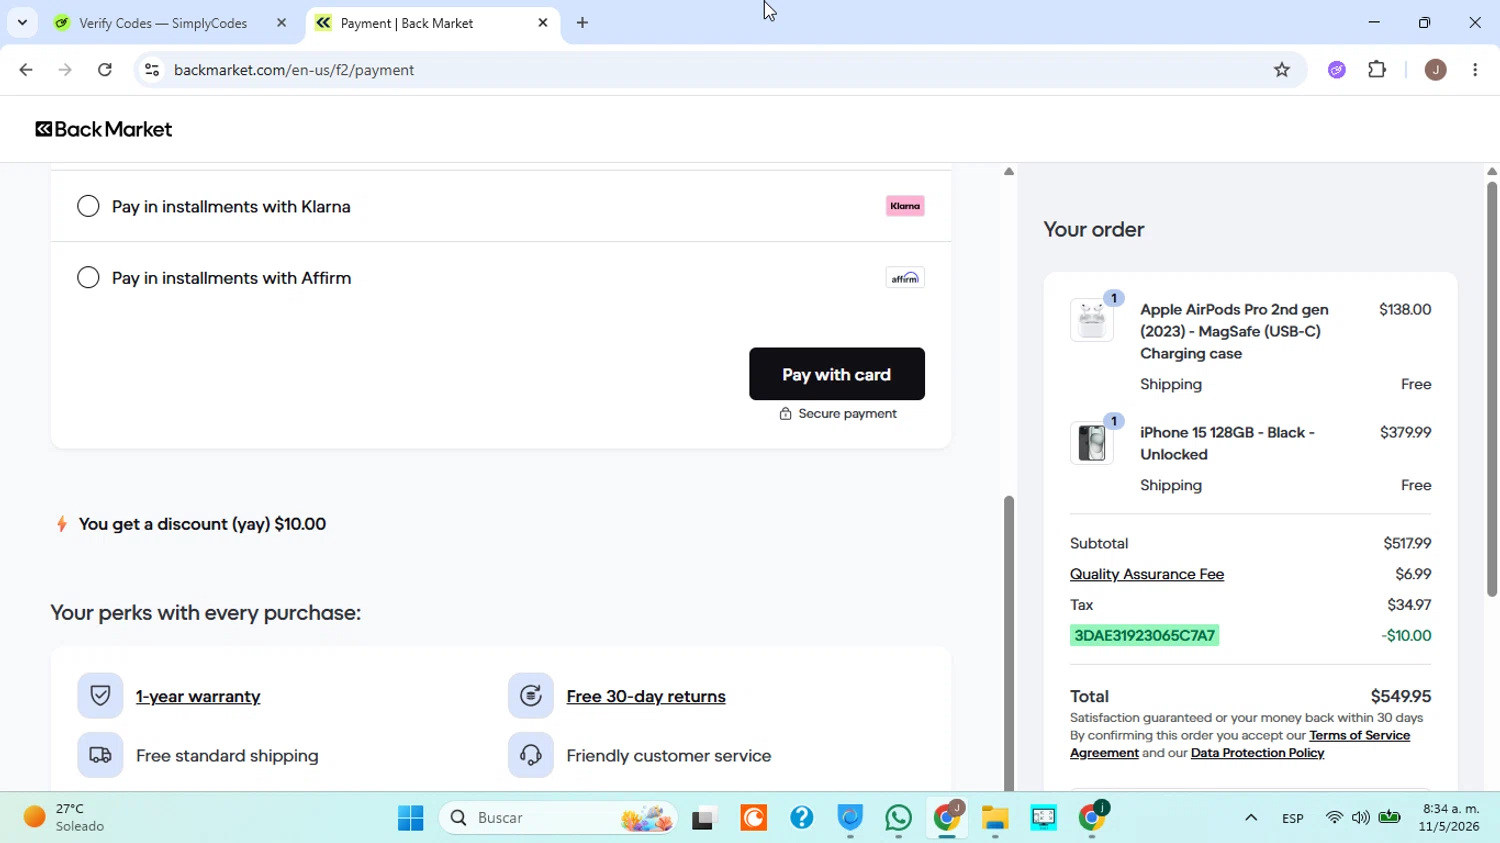Image resolution: width=1500 pixels, height=843 pixels.
Task: Click the 'You get a discount (yay) $10.00' text
Action: (202, 524)
